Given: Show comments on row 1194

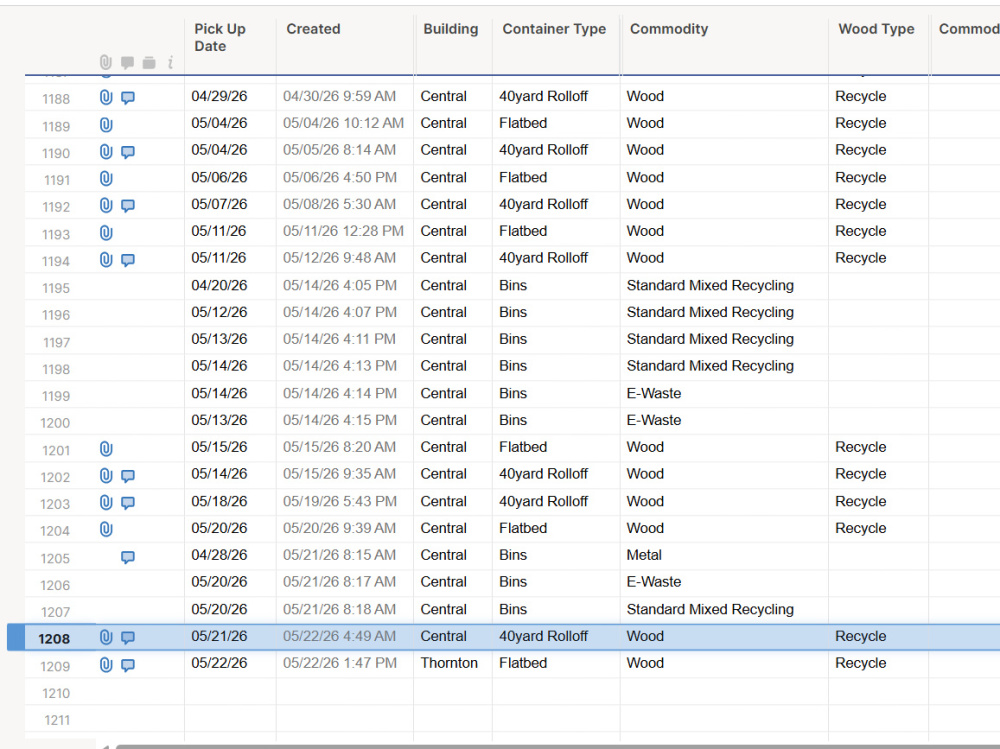Looking at the screenshot, I should click(x=128, y=260).
